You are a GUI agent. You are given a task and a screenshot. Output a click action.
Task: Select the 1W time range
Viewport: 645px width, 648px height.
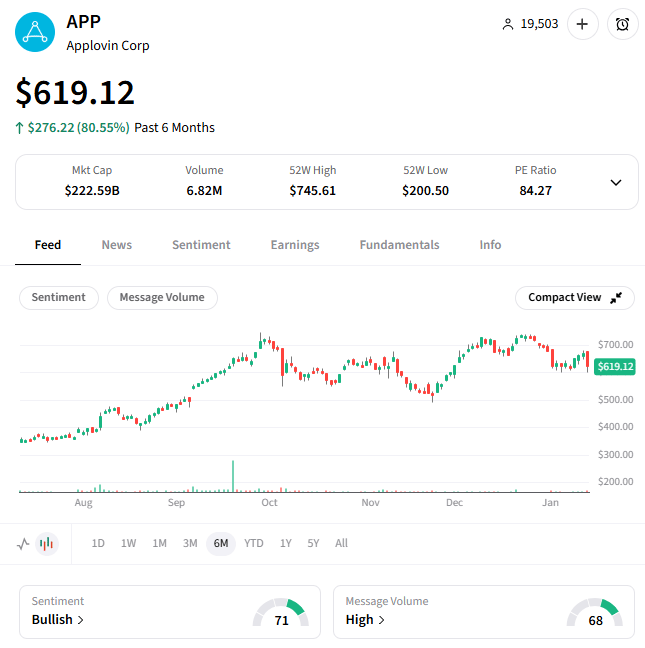[129, 543]
